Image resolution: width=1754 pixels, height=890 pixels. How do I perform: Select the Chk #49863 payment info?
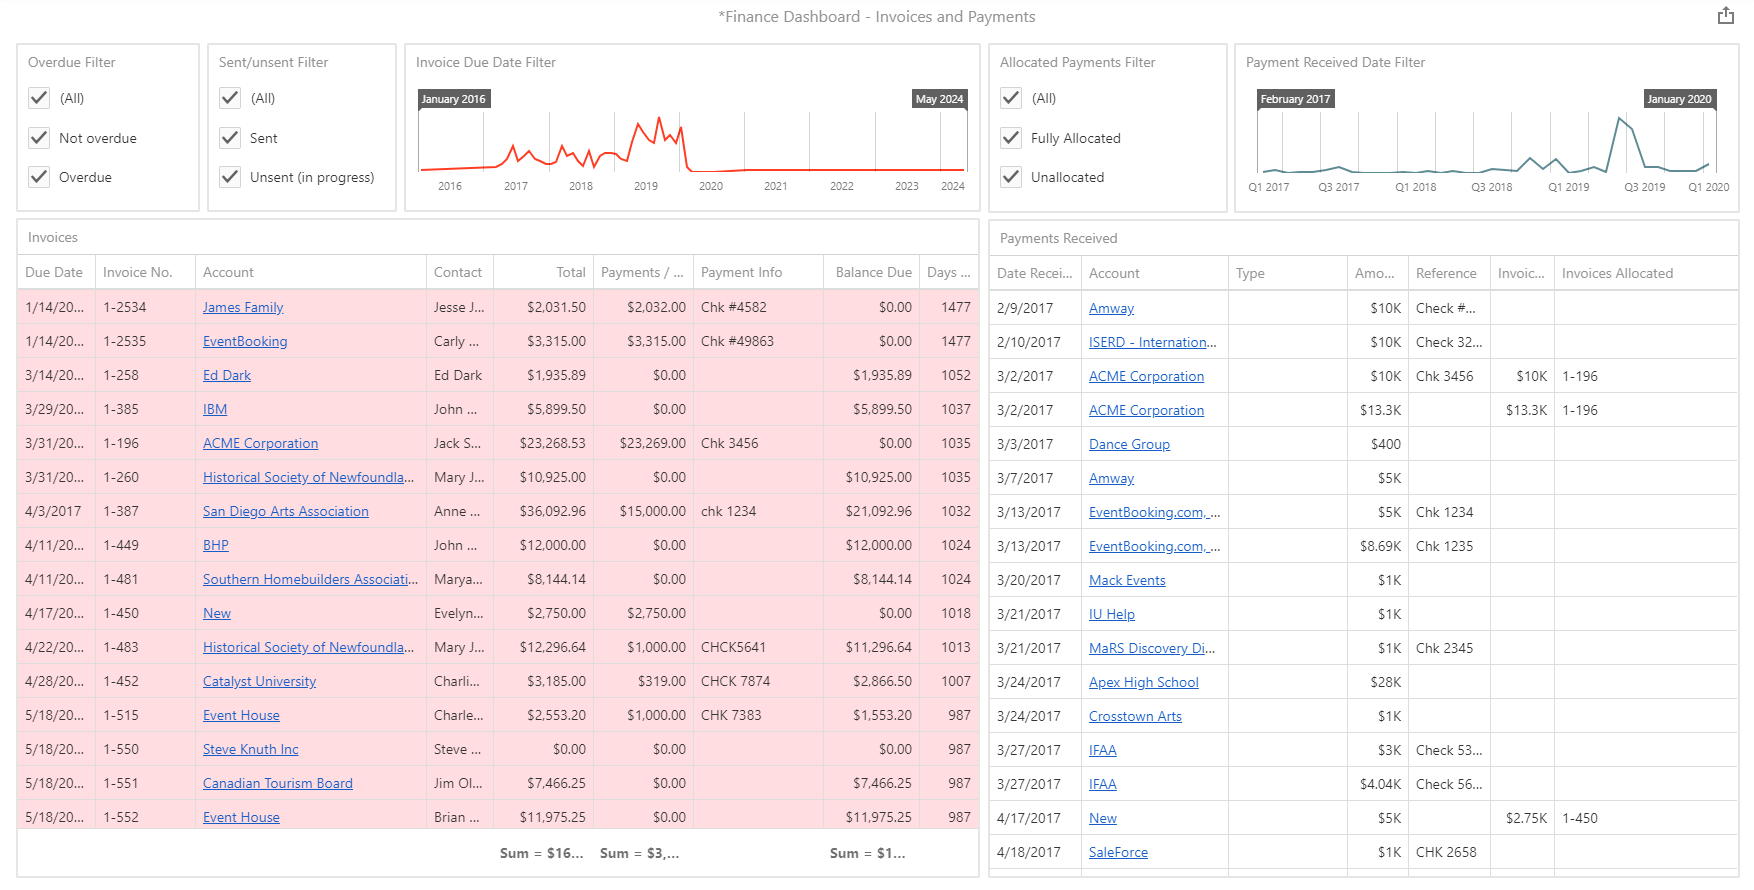click(x=758, y=341)
